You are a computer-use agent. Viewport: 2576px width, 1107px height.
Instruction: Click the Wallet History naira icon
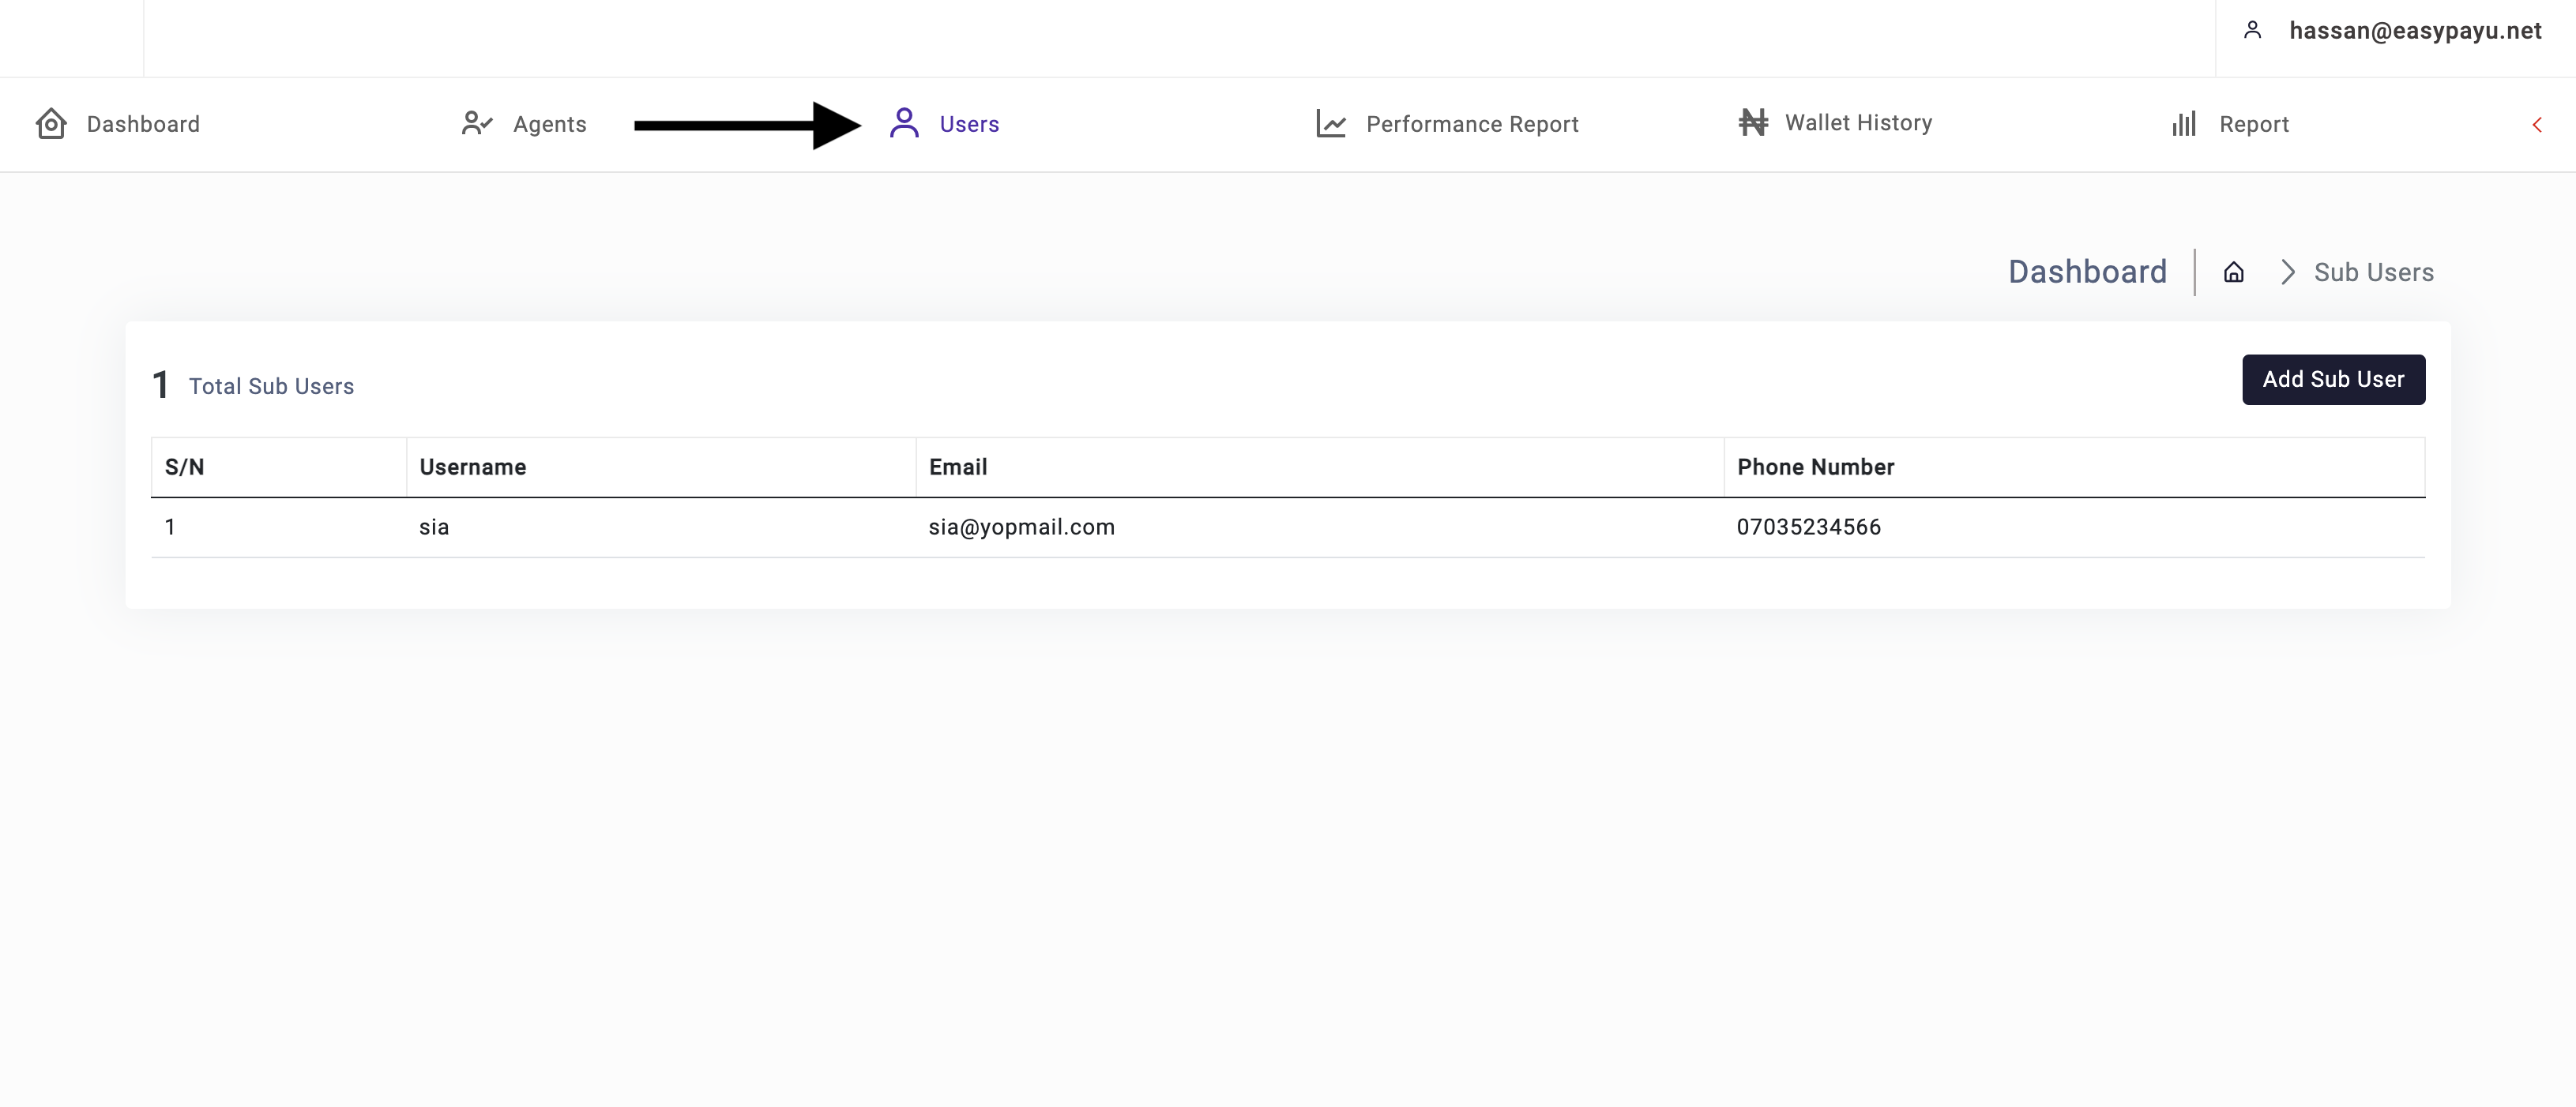(1753, 123)
